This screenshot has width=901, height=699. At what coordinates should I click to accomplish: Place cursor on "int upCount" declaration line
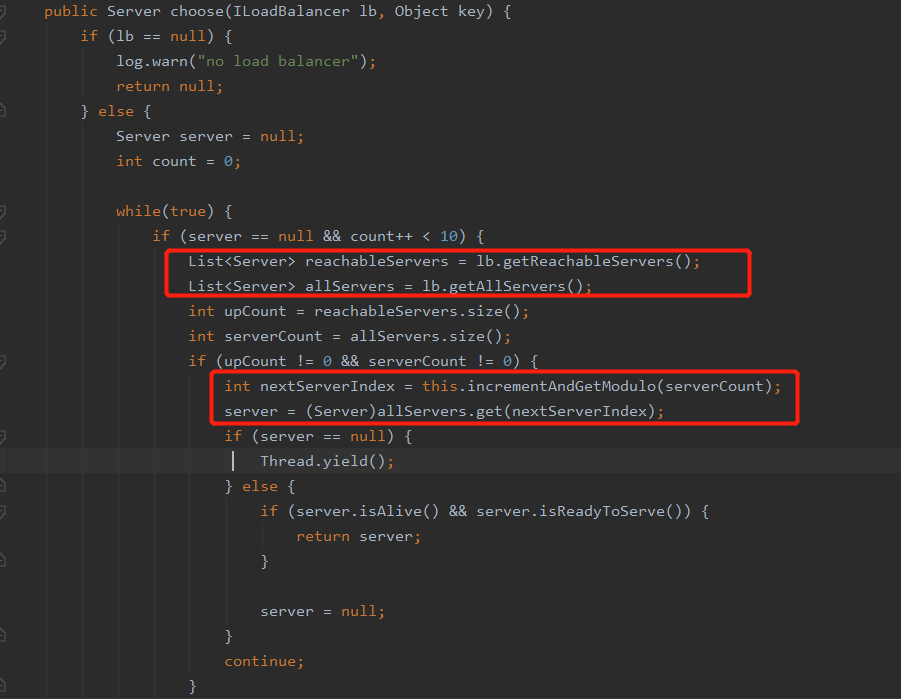[359, 312]
